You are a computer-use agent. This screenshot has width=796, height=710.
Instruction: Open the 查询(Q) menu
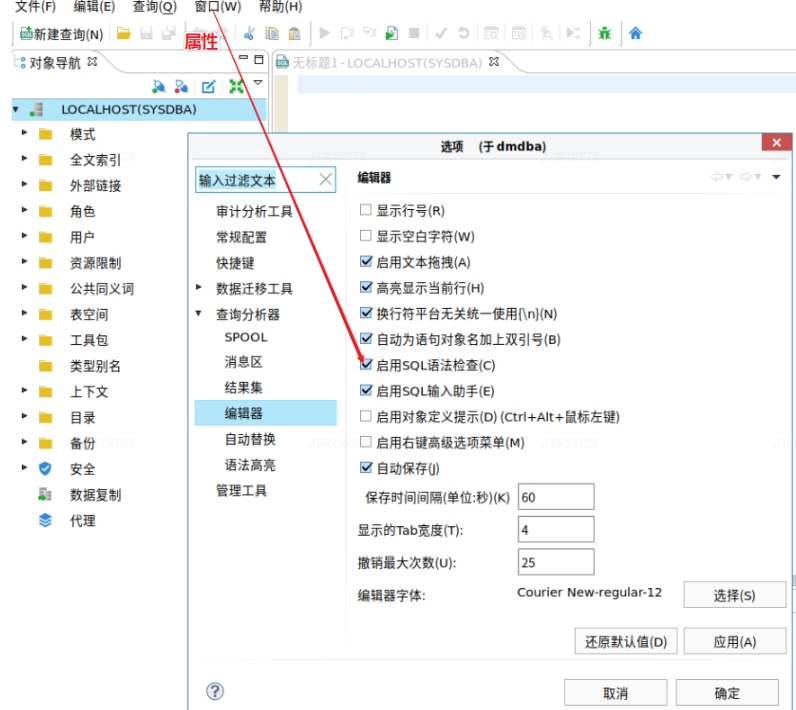tap(154, 7)
